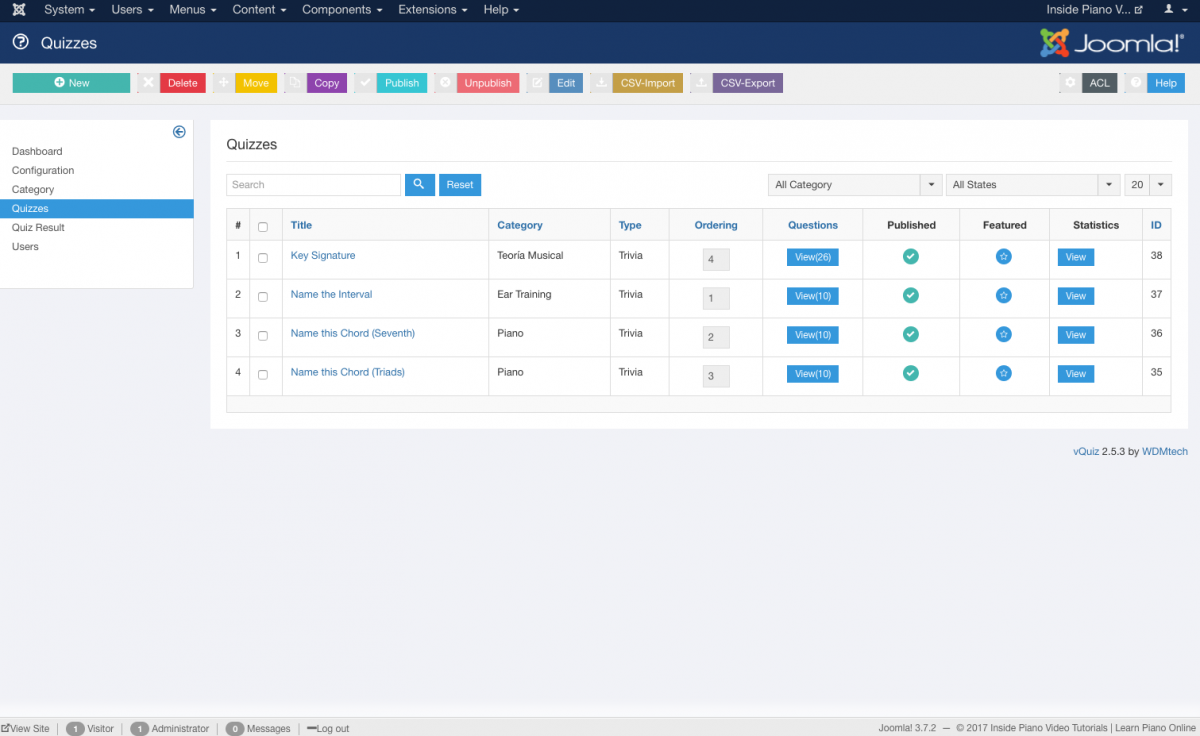This screenshot has height=736, width=1200.
Task: Collapse sidebar using the blue arrow icon
Action: 179,132
